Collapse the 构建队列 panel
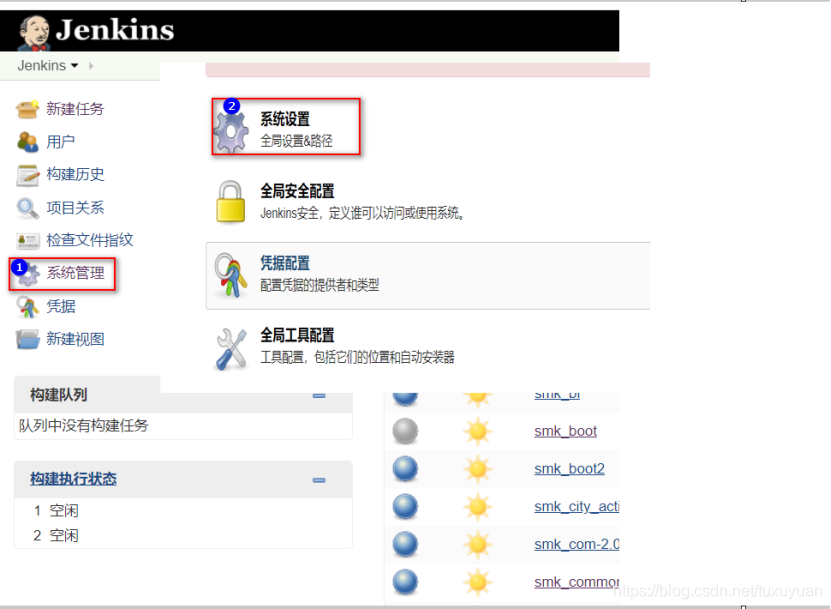The image size is (831, 609). pos(319,396)
